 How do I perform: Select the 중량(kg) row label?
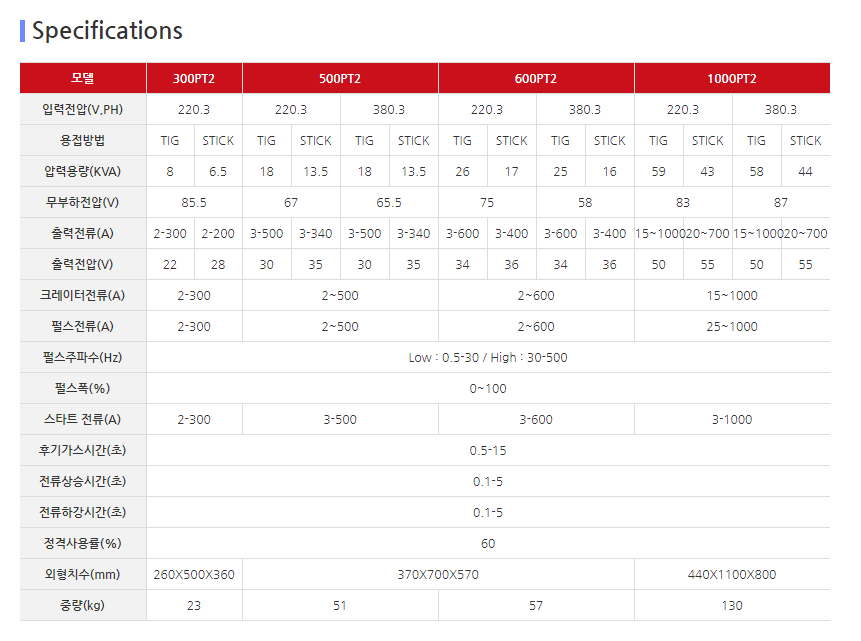(83, 606)
